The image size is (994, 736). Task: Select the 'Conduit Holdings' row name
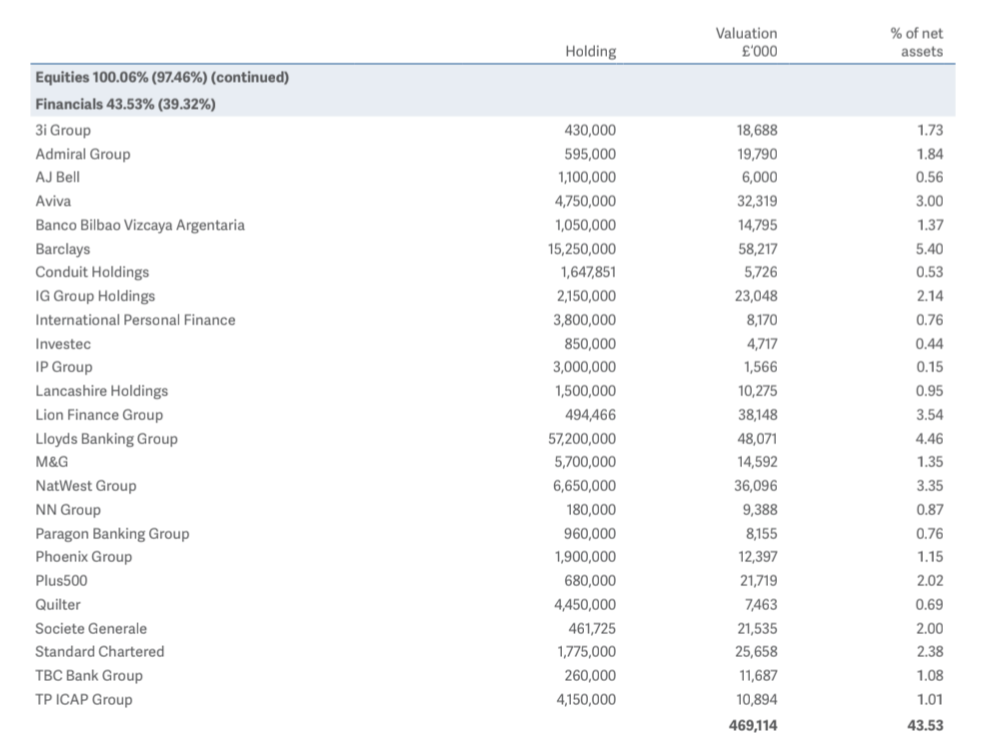click(x=93, y=272)
